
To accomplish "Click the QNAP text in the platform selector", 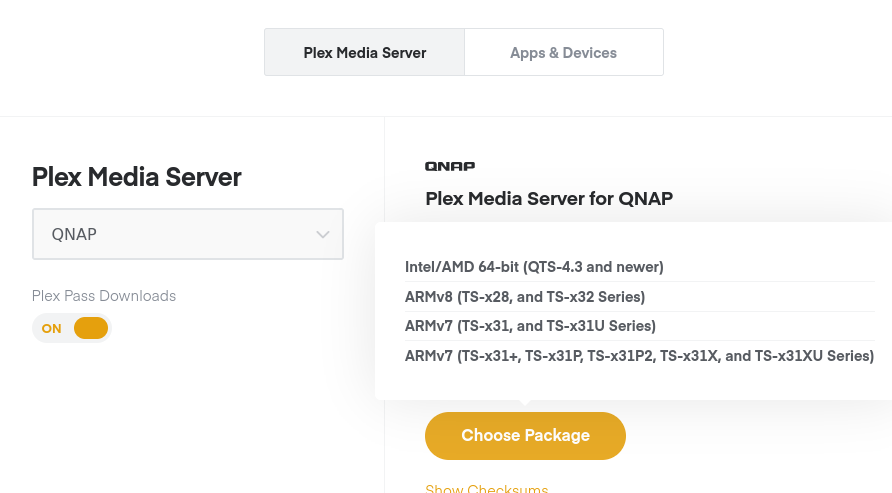I will tap(74, 235).
